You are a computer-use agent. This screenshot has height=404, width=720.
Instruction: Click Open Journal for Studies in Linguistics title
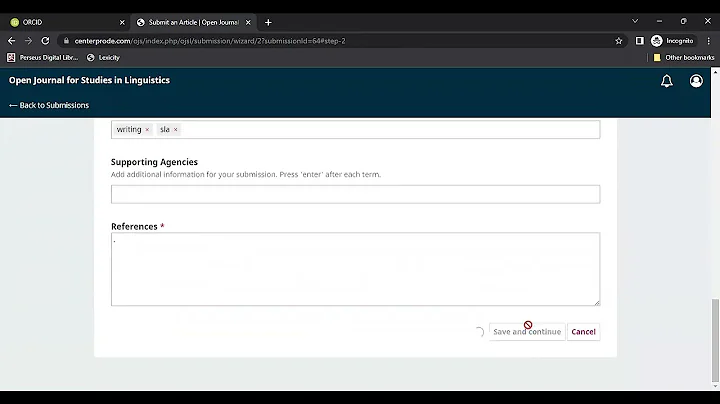[89, 80]
